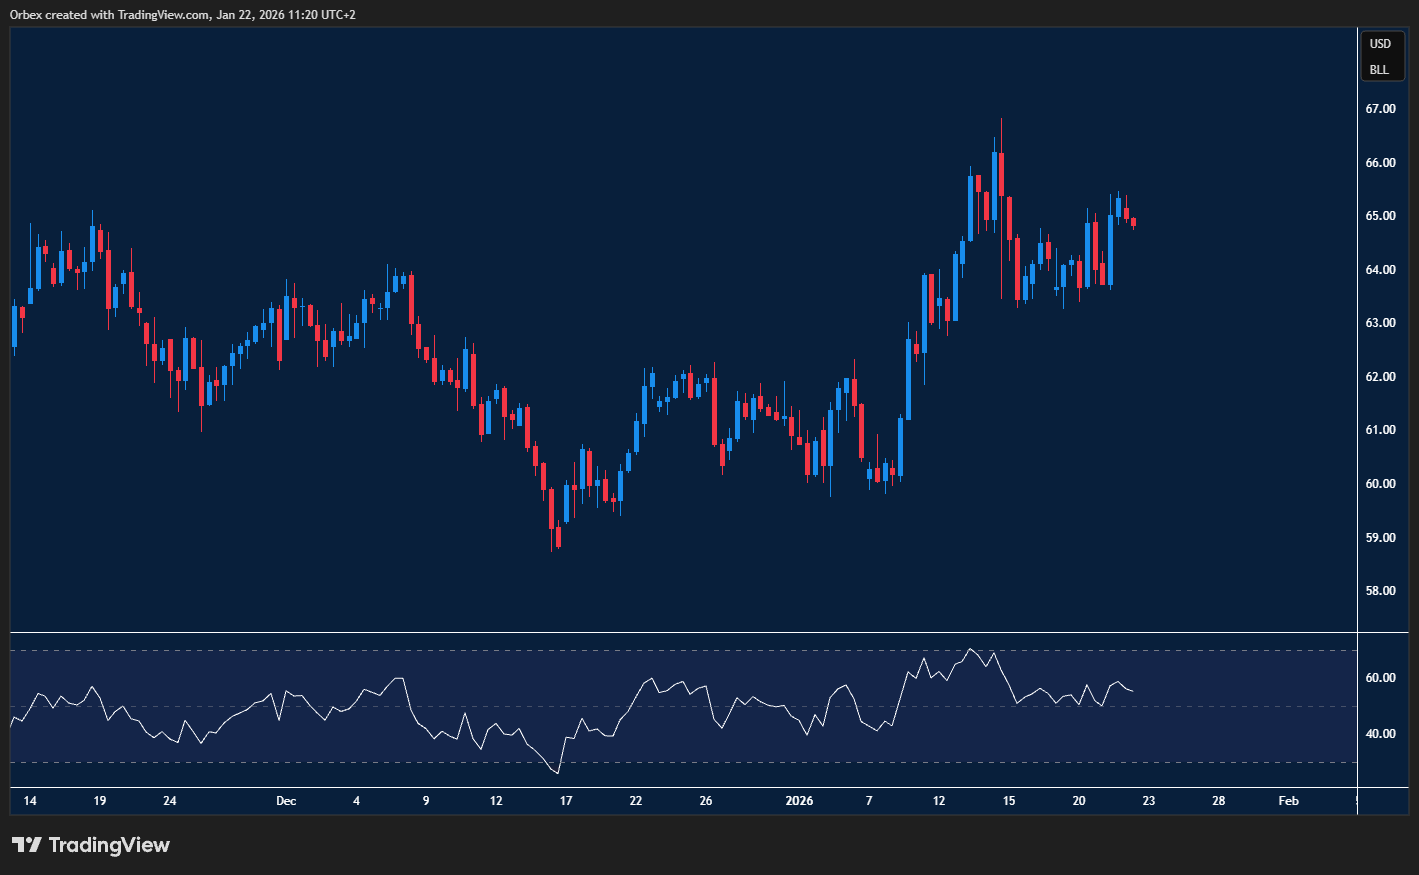Expand the chart timeframe by clicking Dec label
Viewport: 1419px width, 875px height.
pyautogui.click(x=286, y=801)
